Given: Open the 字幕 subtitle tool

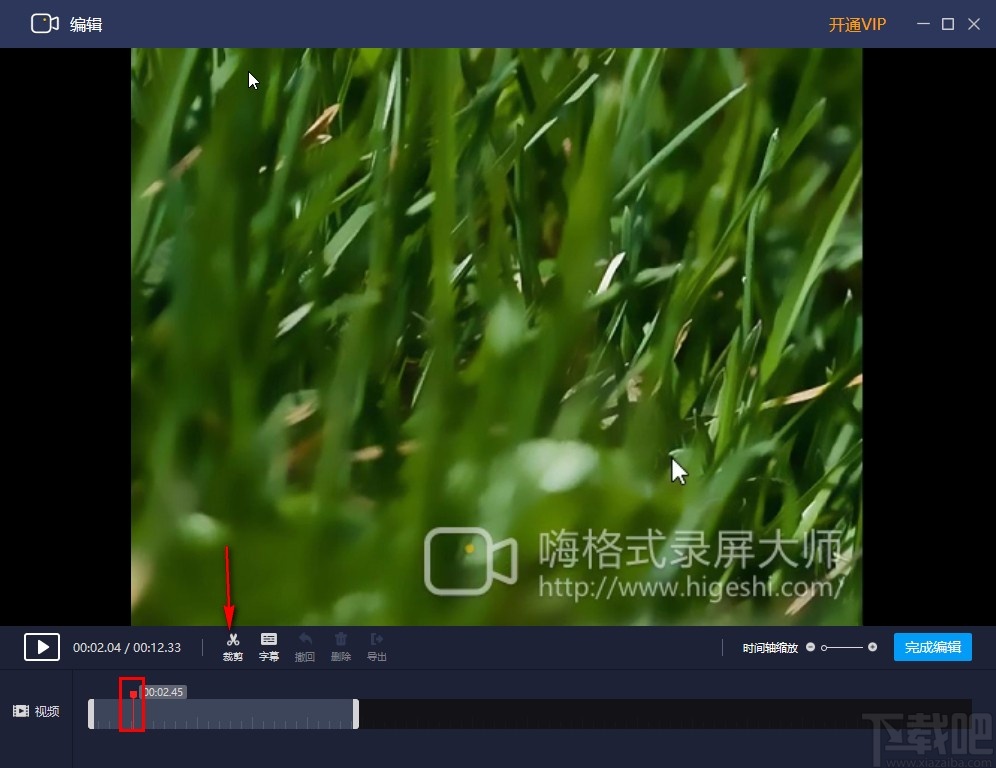Looking at the screenshot, I should coord(269,647).
